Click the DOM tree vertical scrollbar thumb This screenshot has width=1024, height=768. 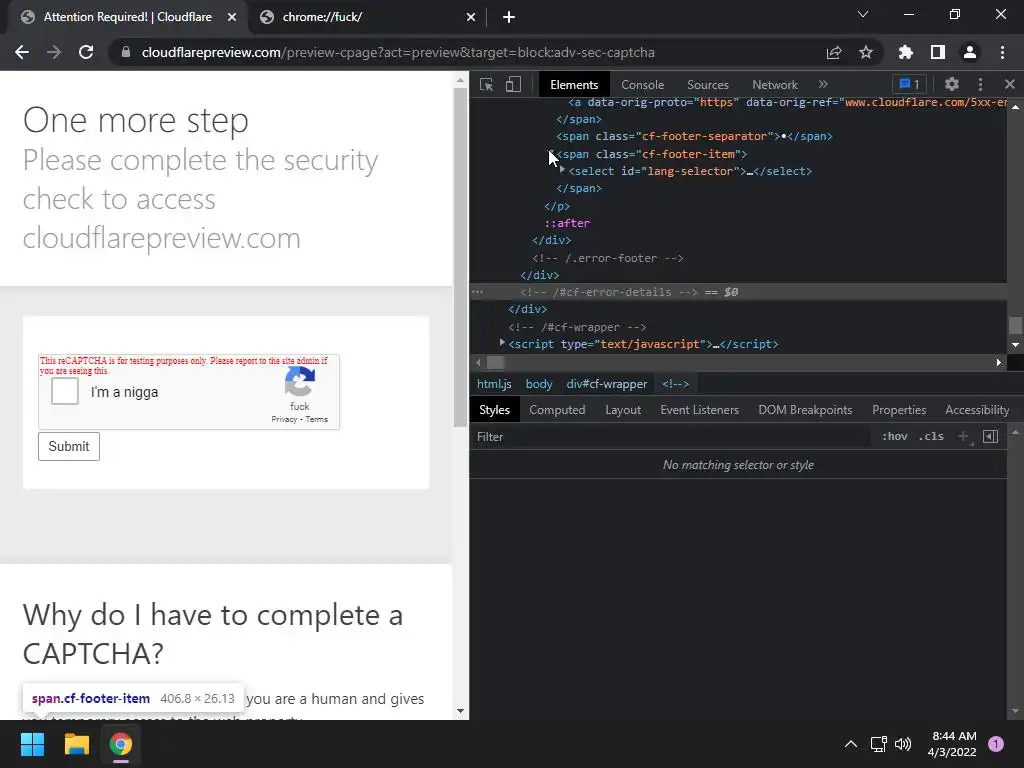[1015, 325]
